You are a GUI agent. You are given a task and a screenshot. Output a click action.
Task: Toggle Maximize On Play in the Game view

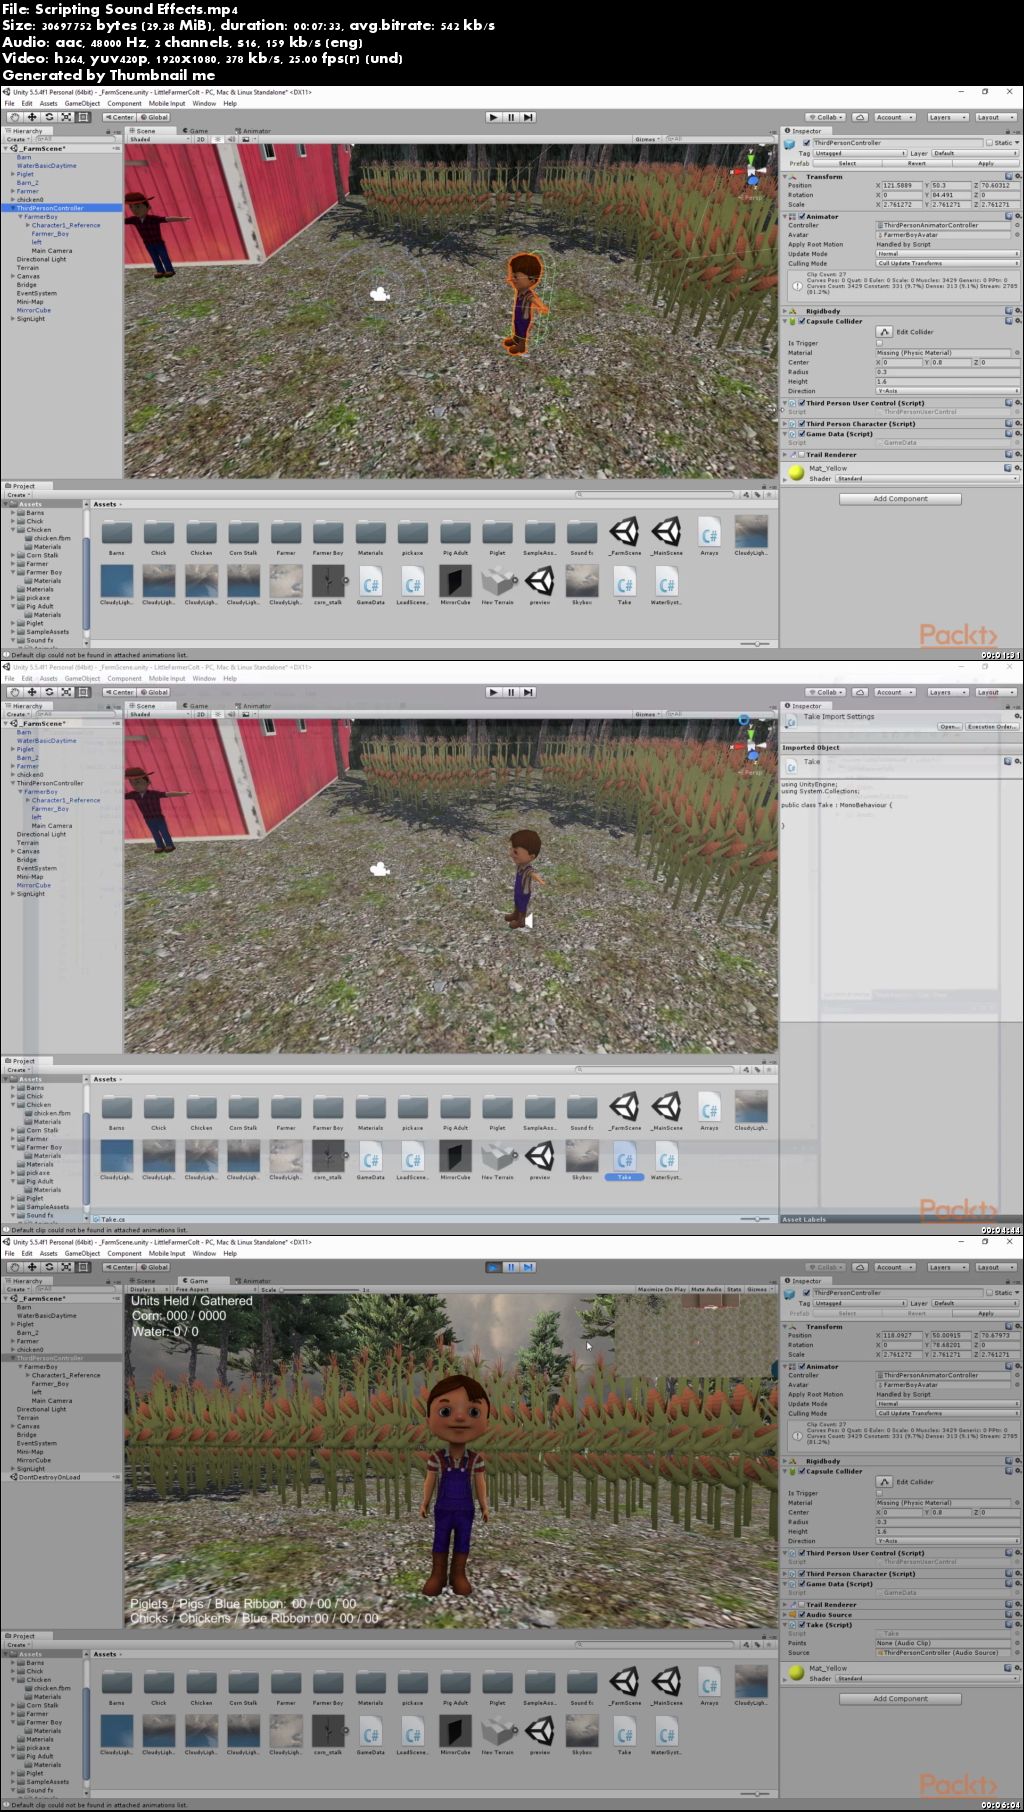pos(663,1289)
